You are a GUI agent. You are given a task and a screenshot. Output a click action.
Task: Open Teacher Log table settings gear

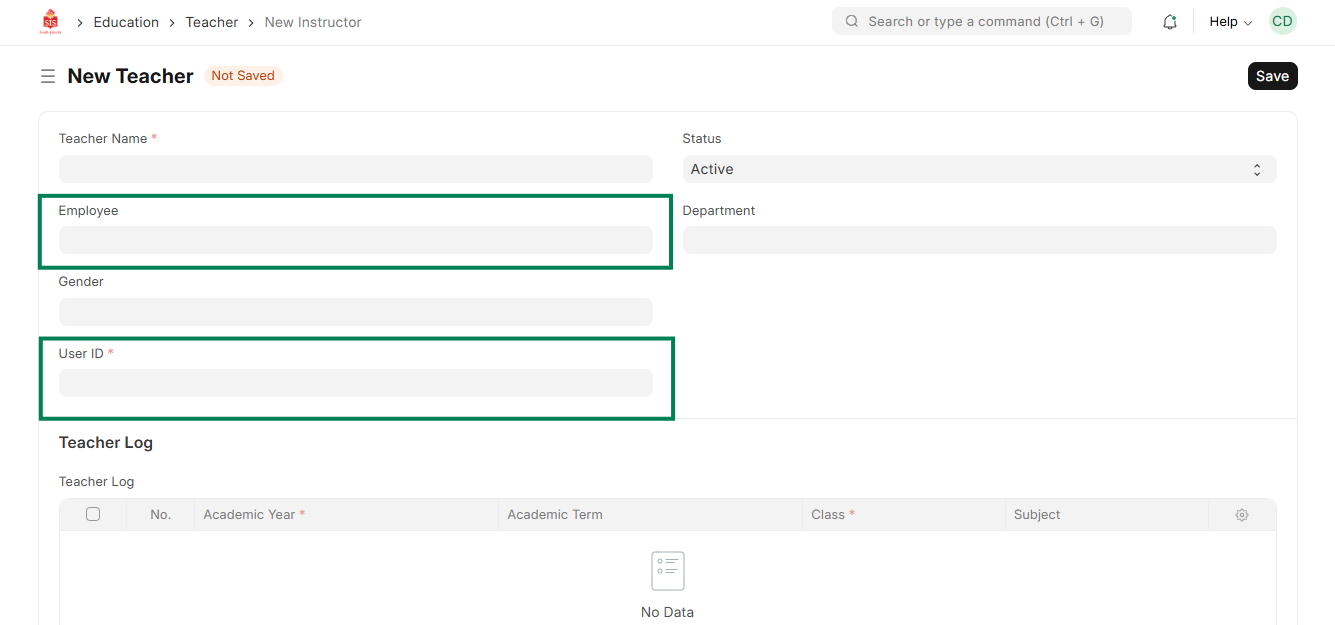tap(1241, 515)
